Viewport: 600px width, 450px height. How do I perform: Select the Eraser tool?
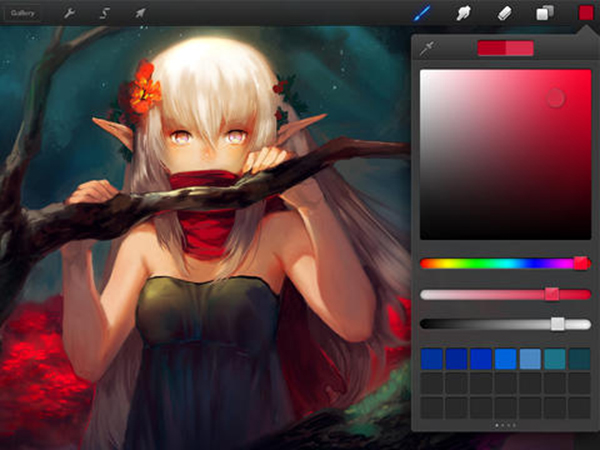pyautogui.click(x=504, y=13)
